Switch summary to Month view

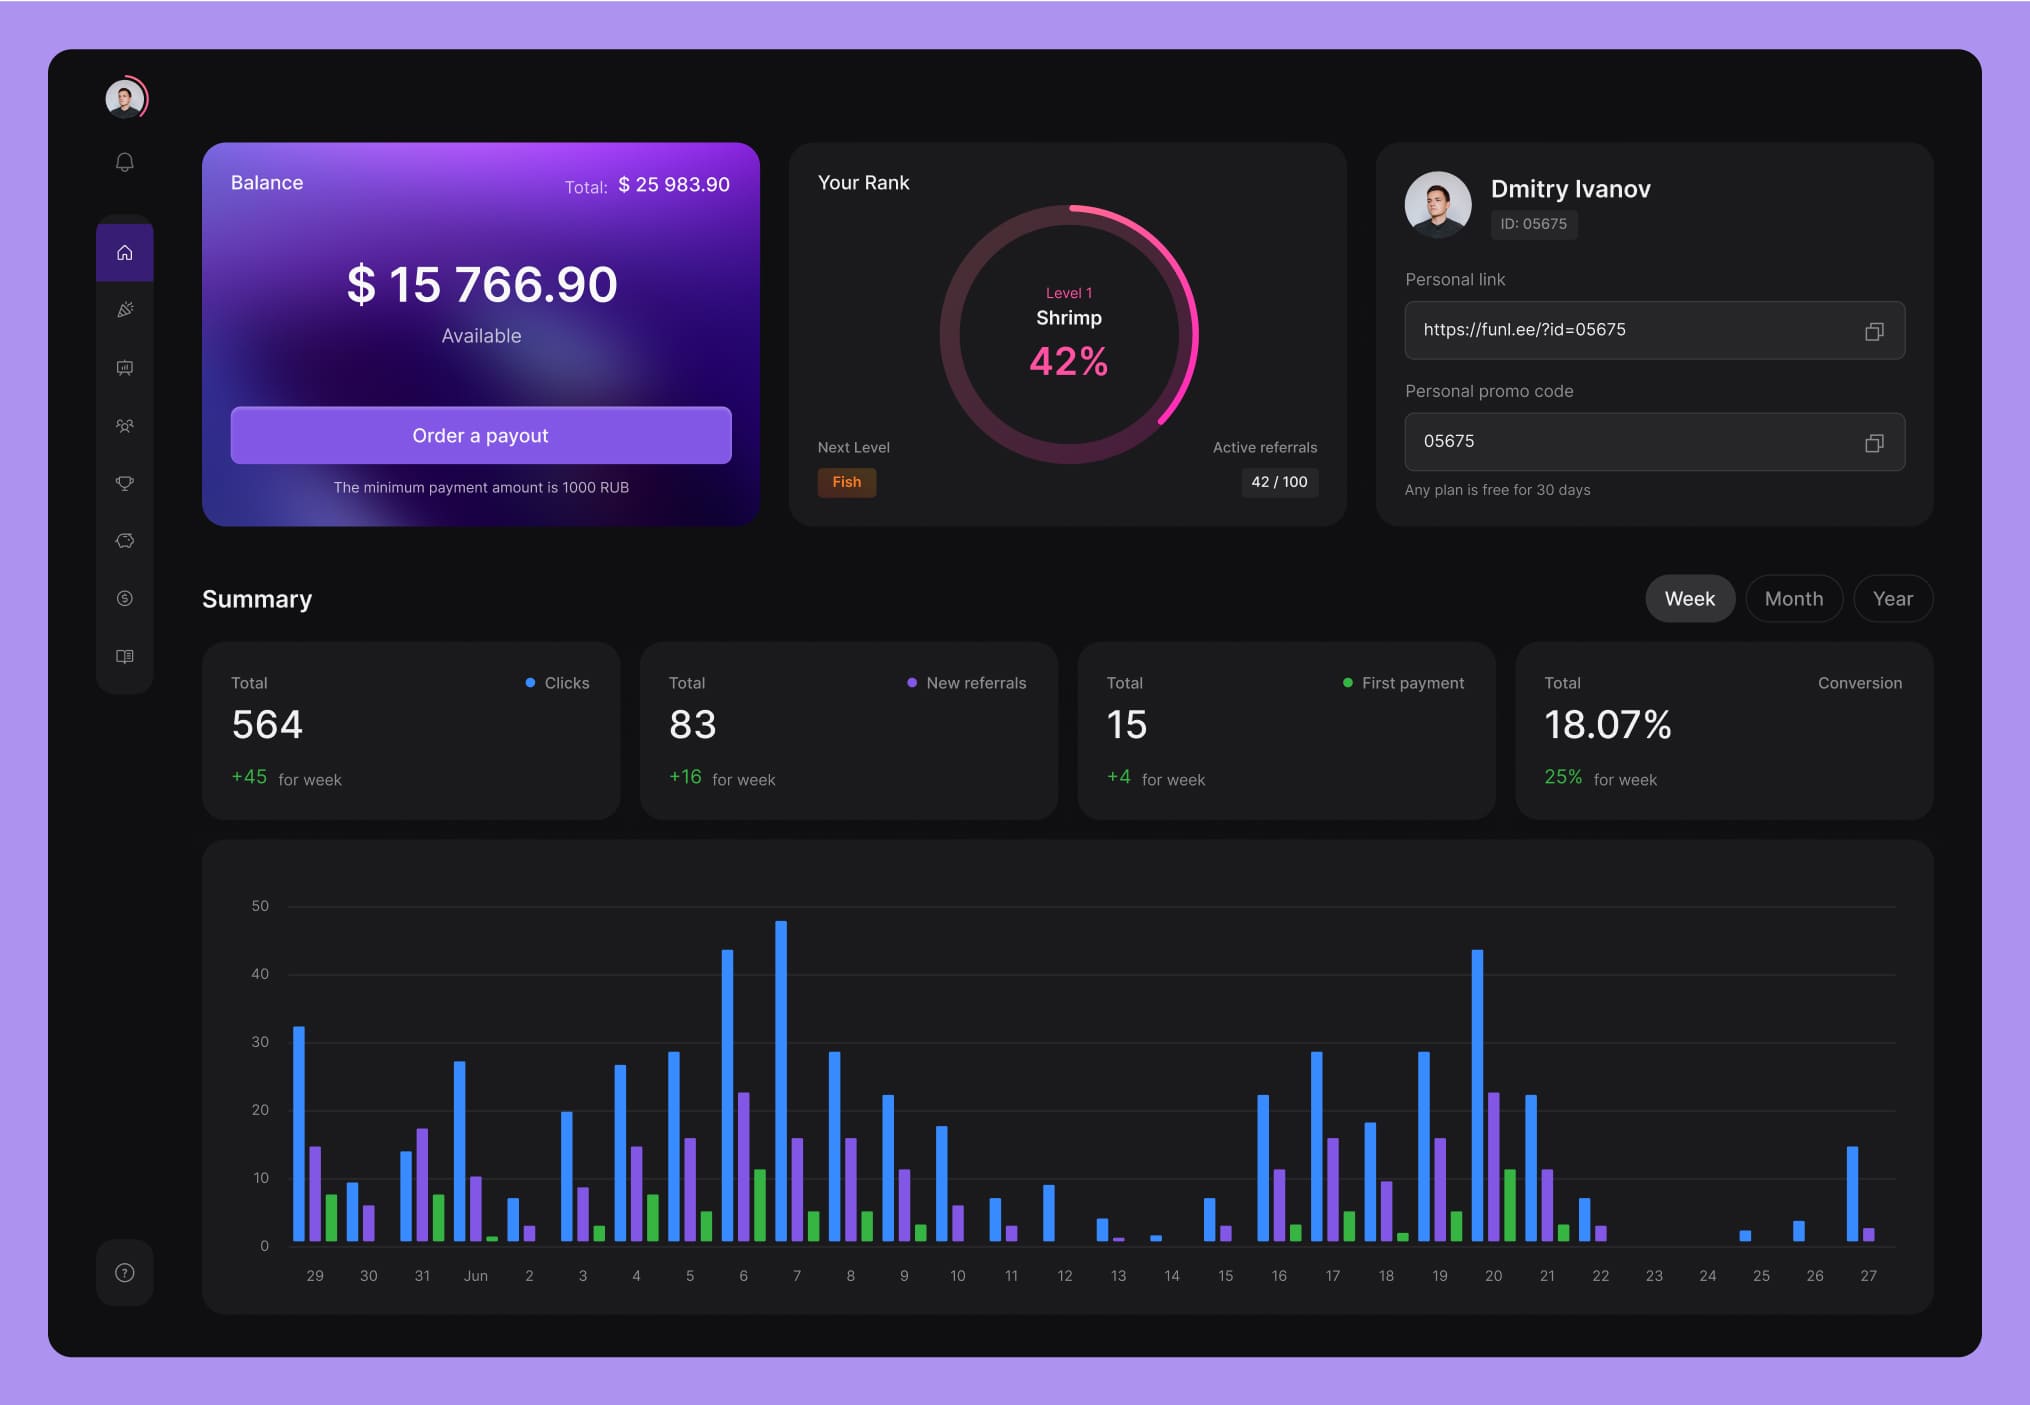coord(1793,598)
